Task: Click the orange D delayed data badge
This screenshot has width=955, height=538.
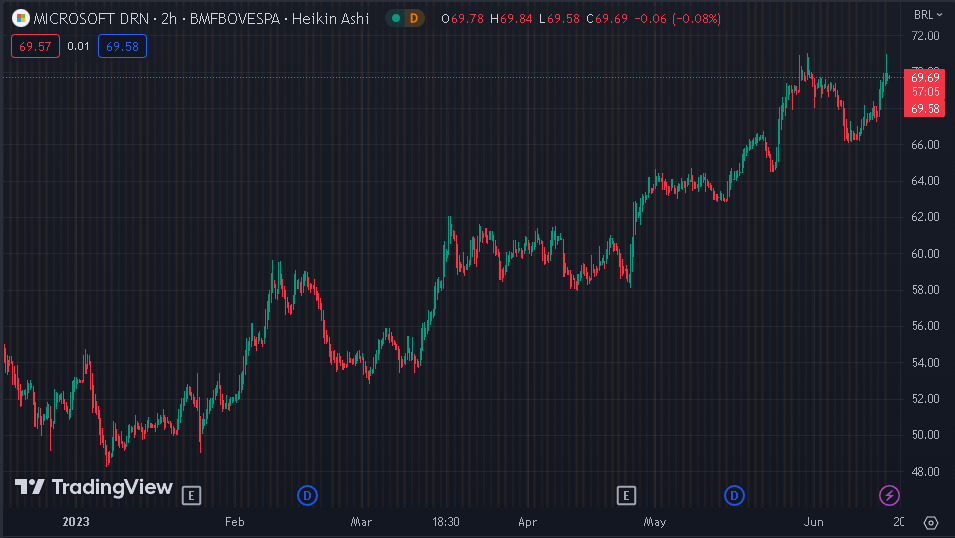Action: pos(414,18)
